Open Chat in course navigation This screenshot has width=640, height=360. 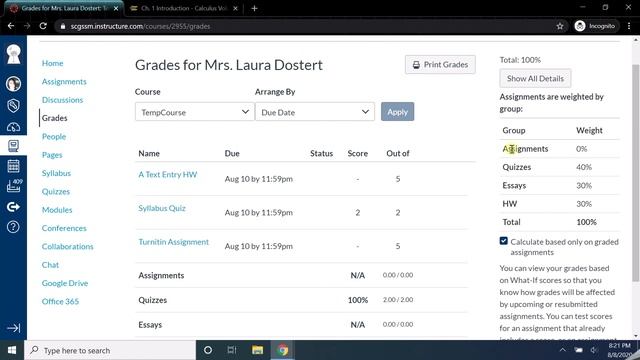click(x=50, y=265)
